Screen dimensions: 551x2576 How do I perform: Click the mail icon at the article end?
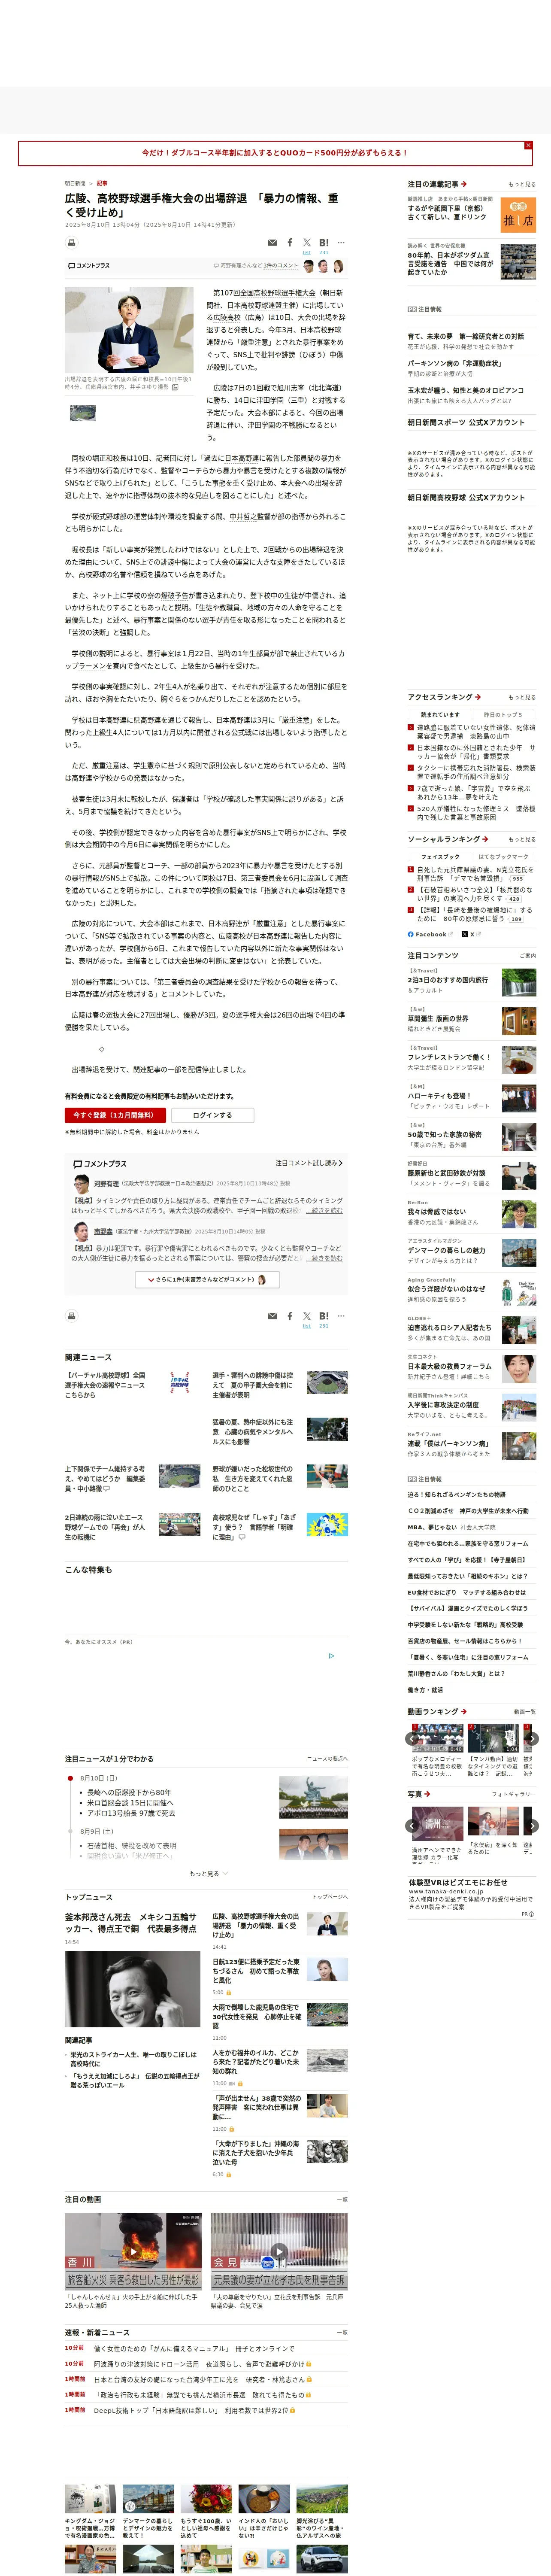[272, 1316]
